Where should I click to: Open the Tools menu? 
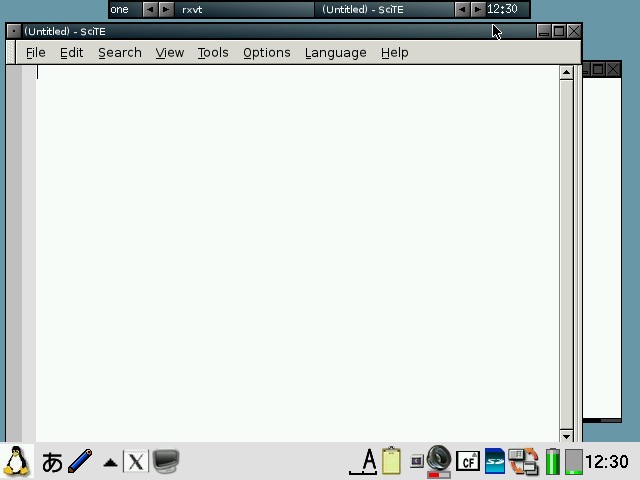[212, 52]
